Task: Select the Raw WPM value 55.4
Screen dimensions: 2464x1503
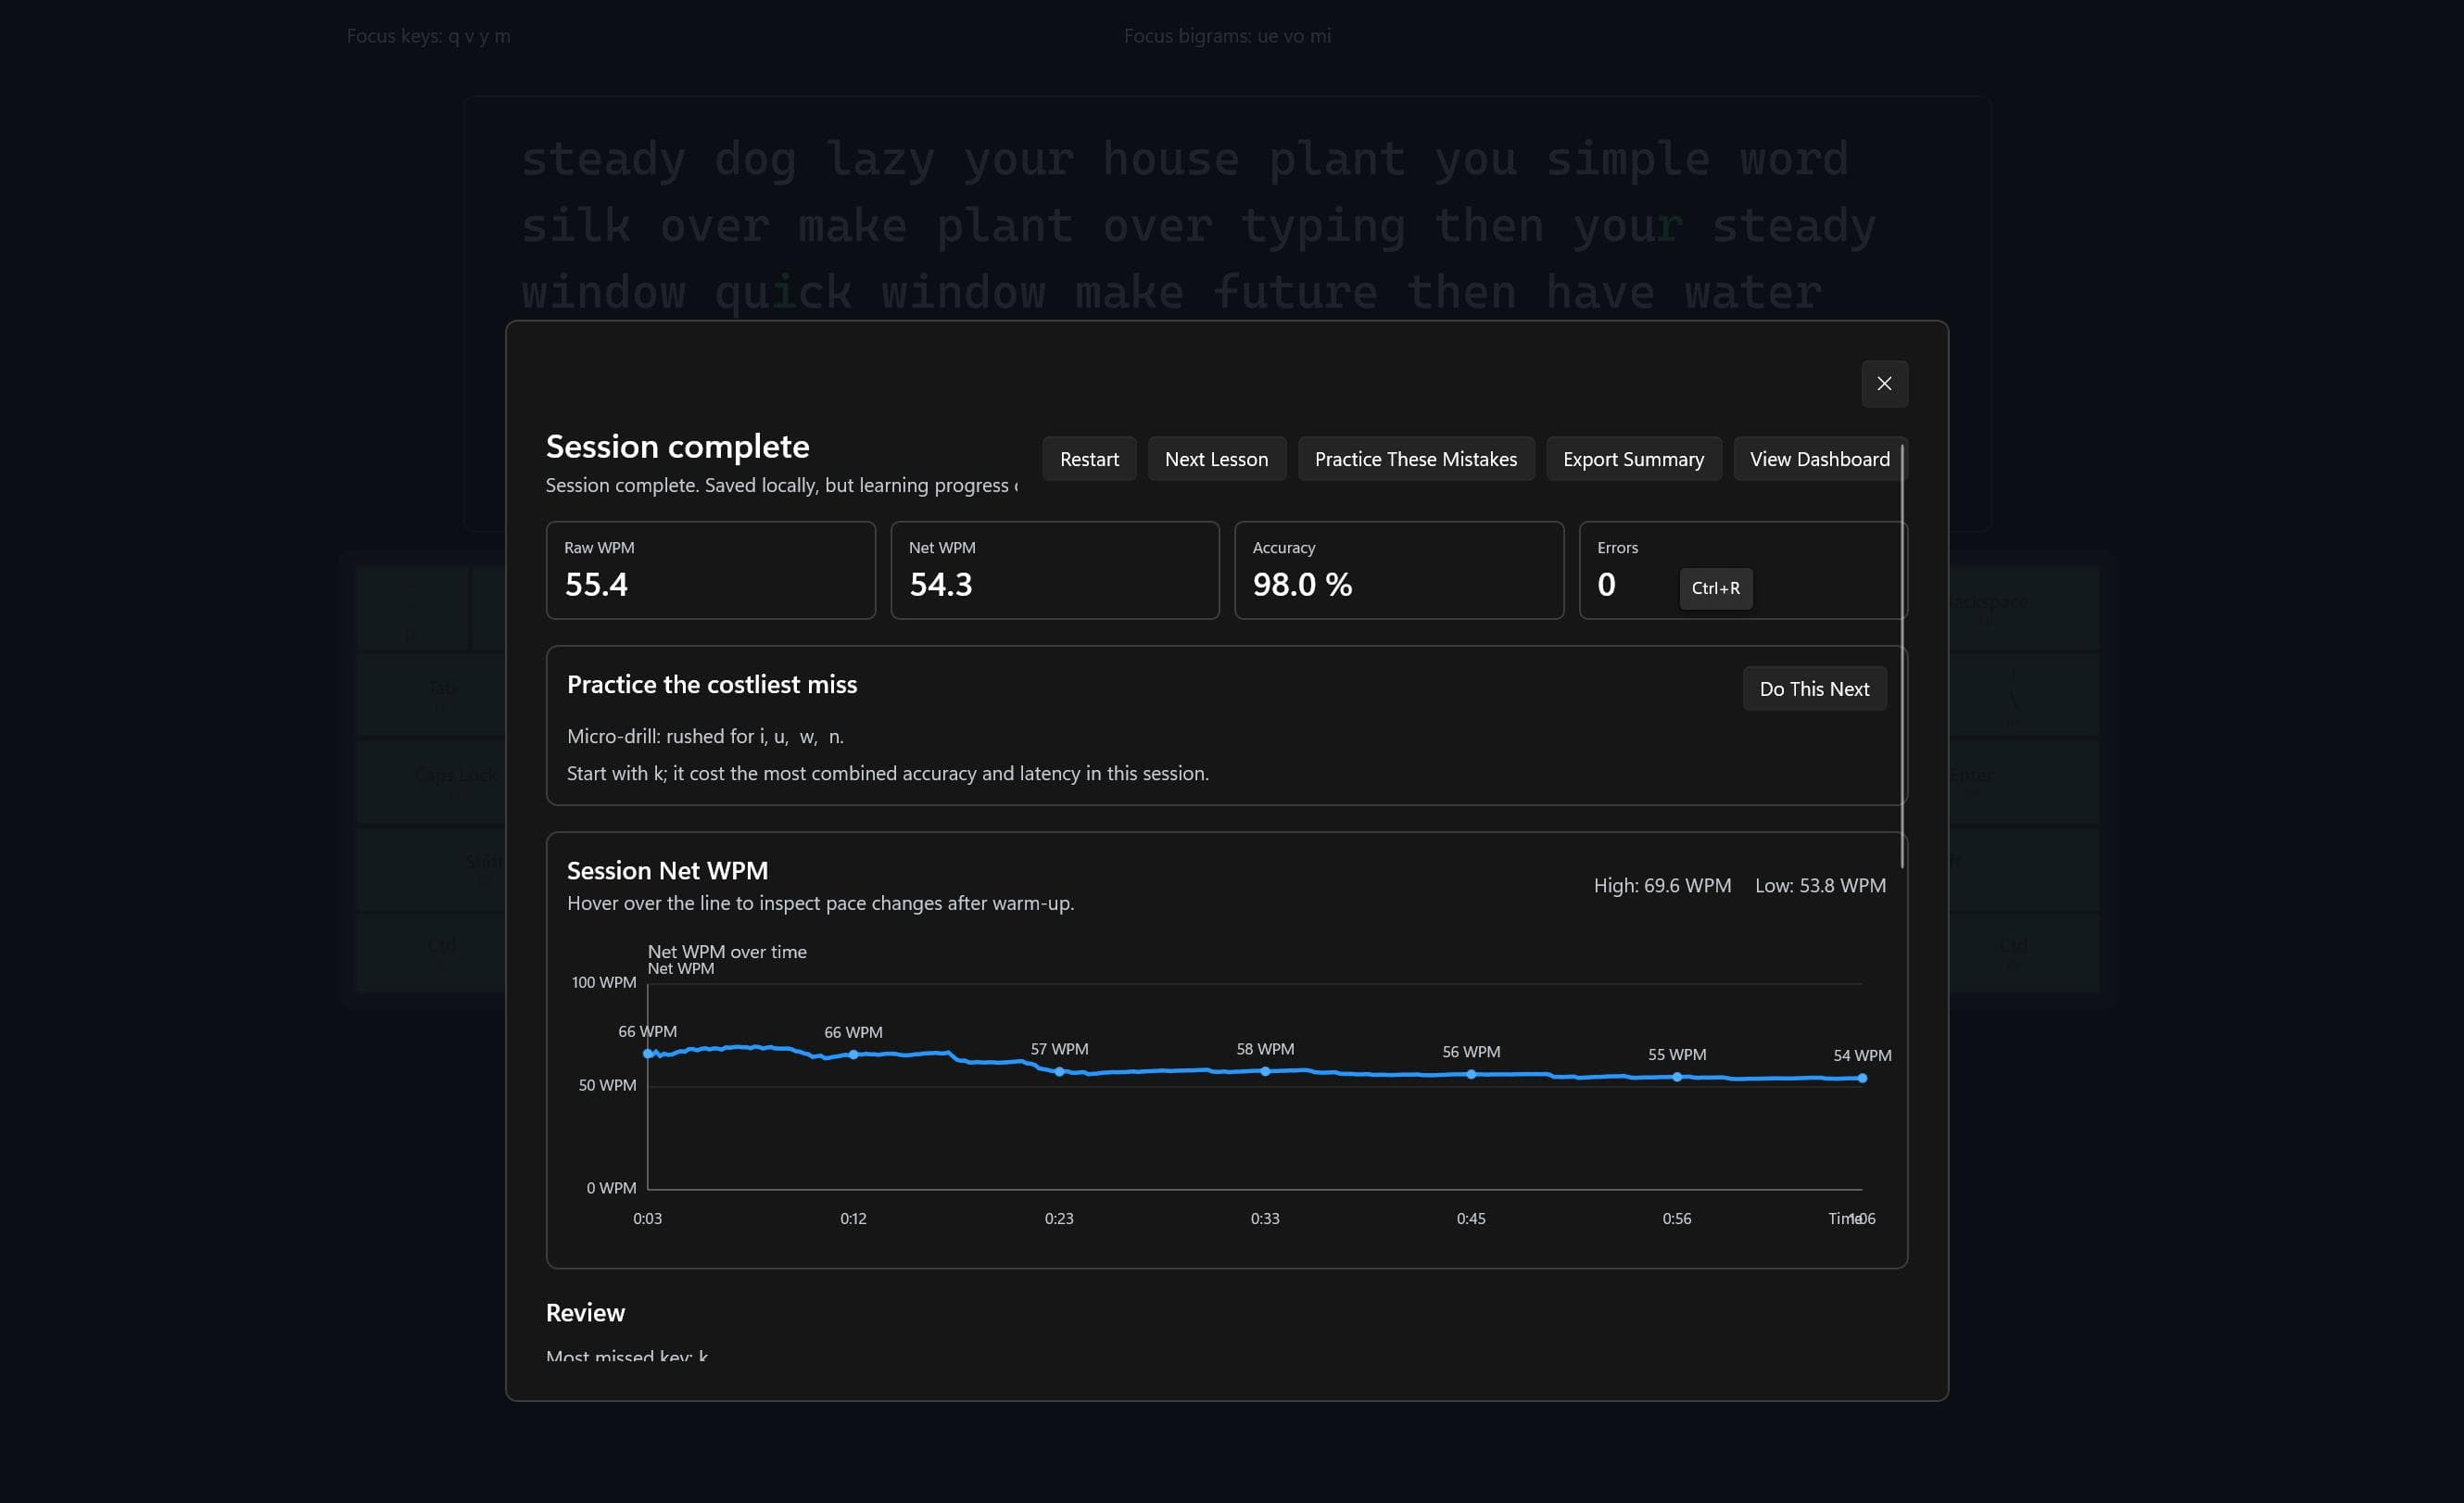Action: [596, 584]
